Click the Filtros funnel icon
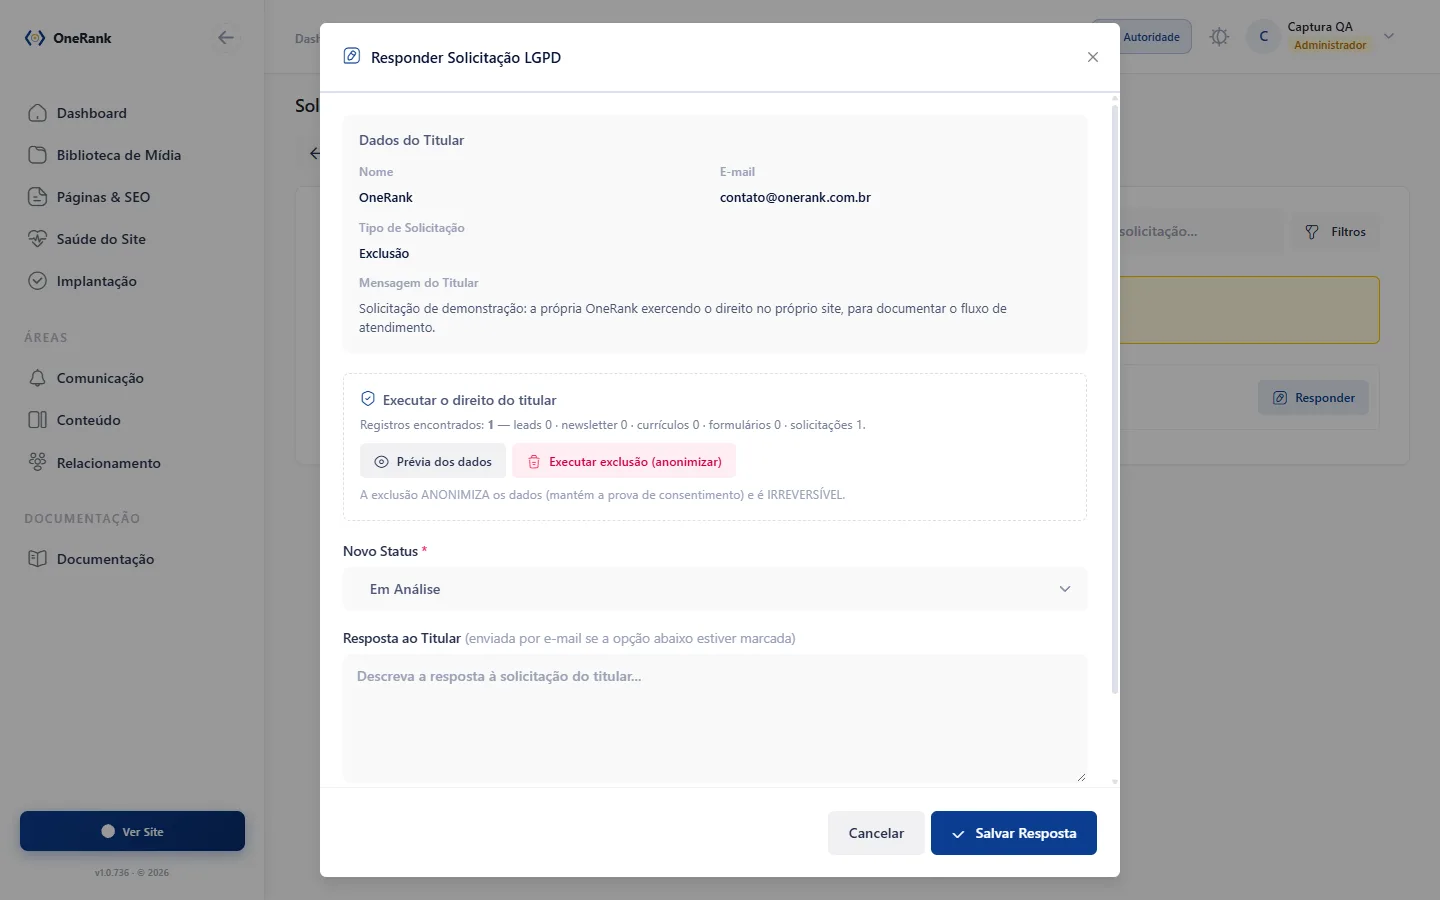 tap(1312, 232)
